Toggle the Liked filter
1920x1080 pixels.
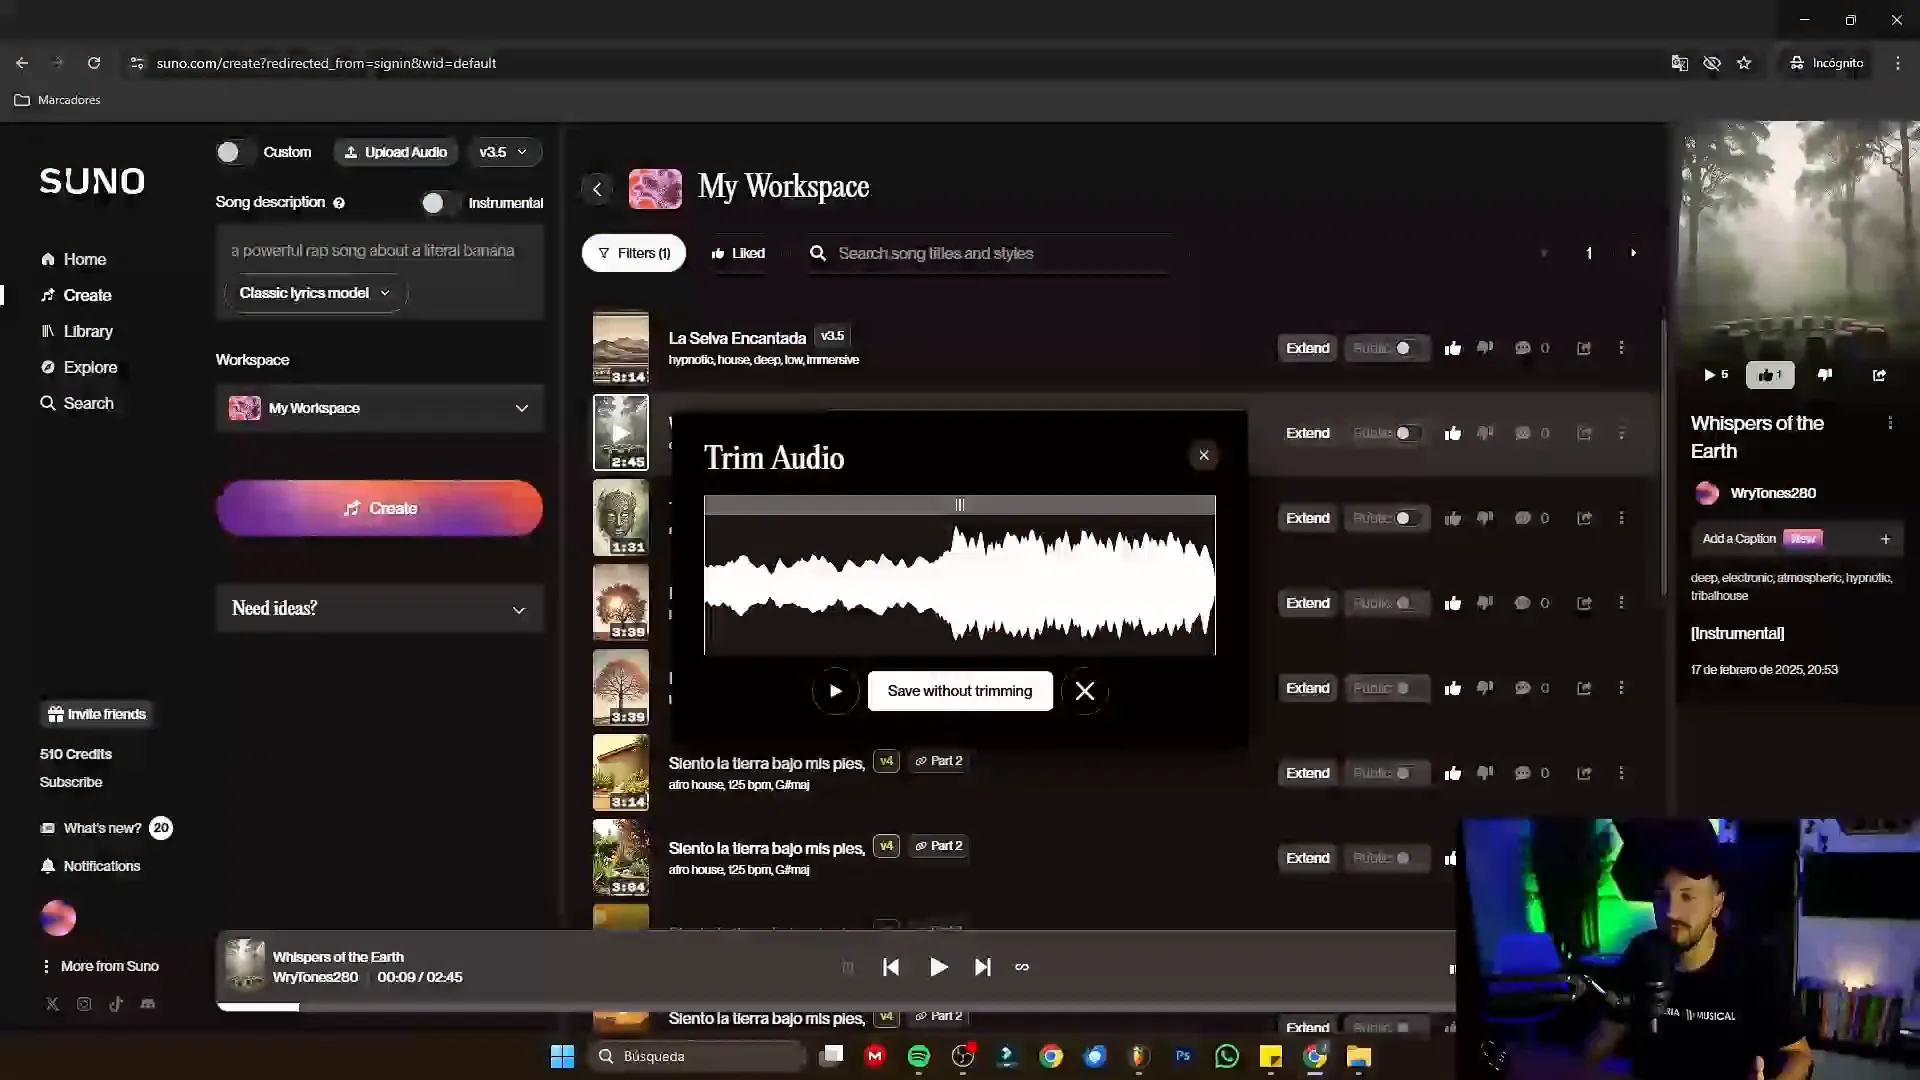tap(738, 253)
